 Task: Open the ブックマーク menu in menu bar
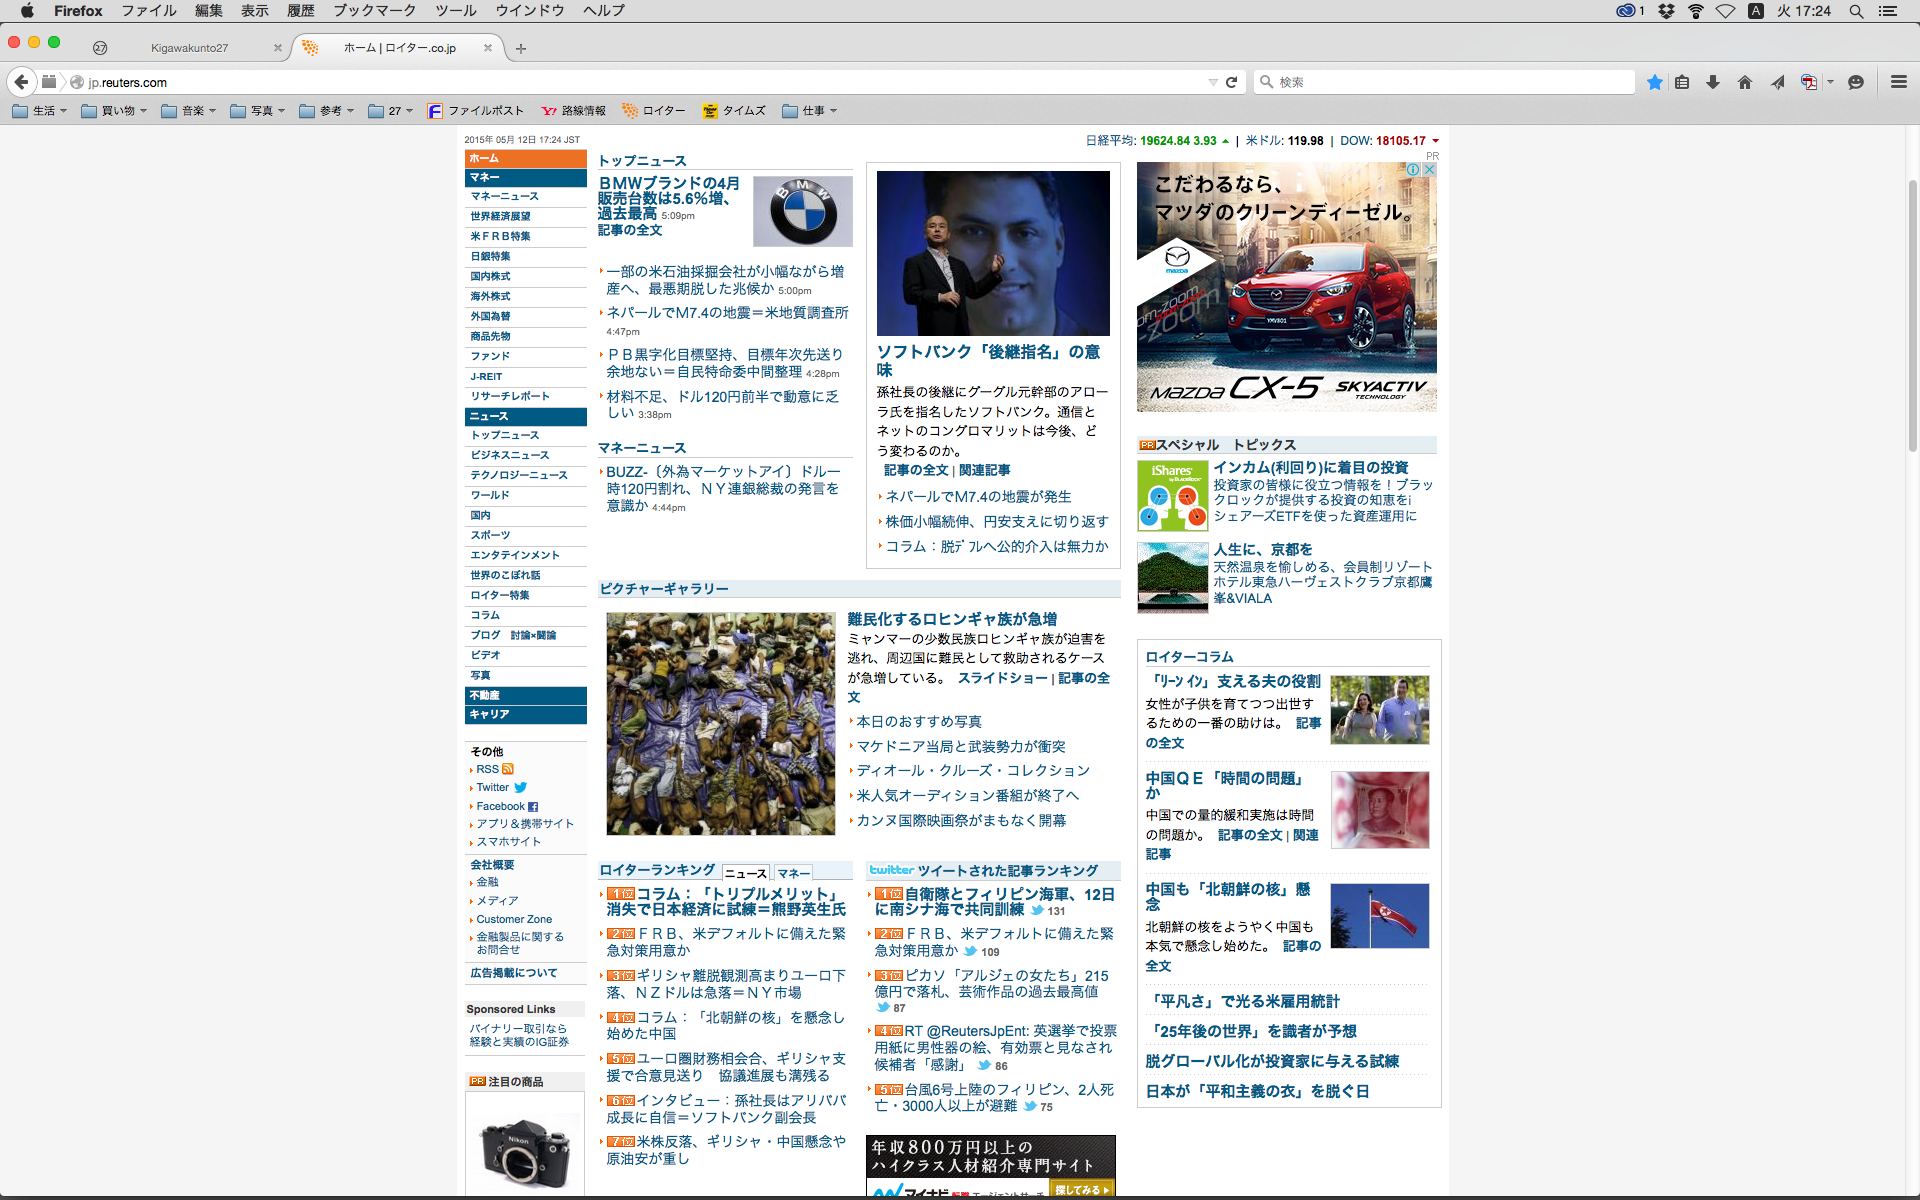coord(374,11)
